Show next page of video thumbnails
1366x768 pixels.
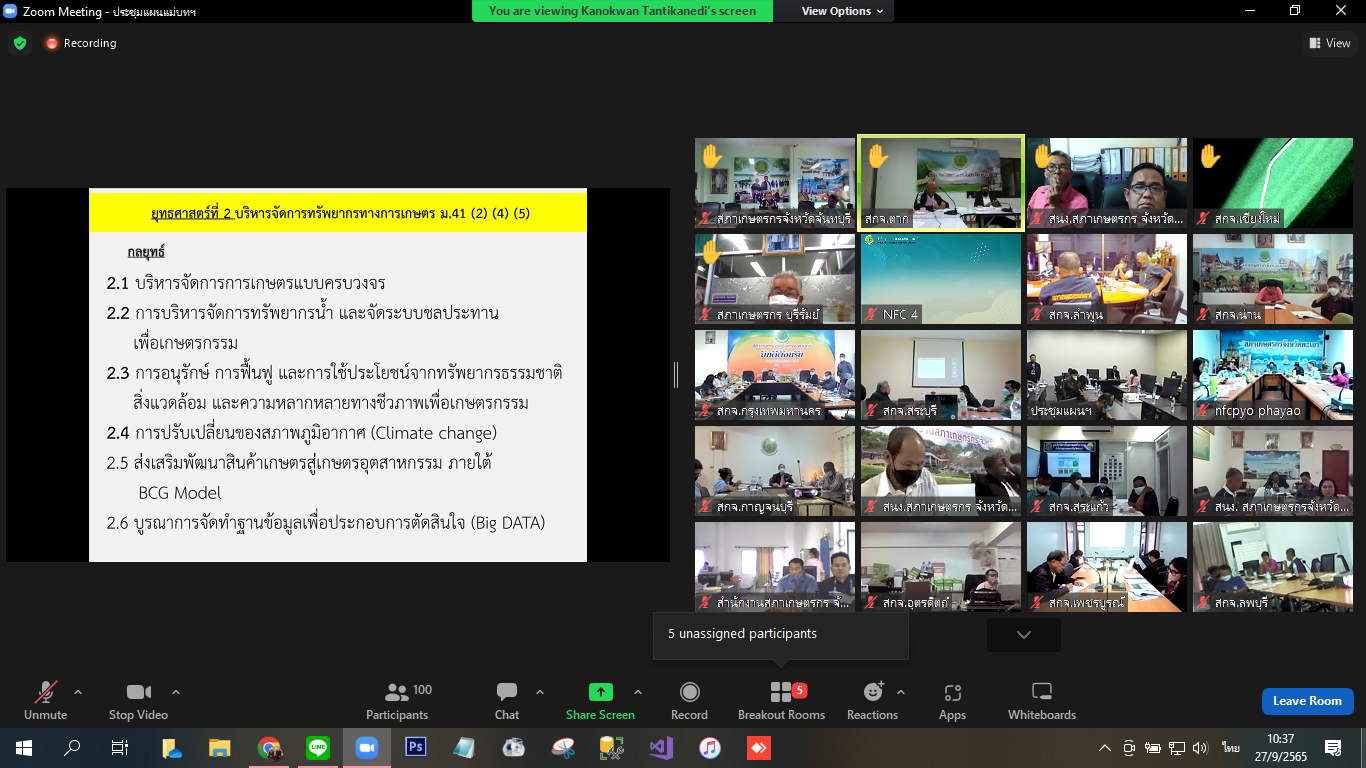1024,635
